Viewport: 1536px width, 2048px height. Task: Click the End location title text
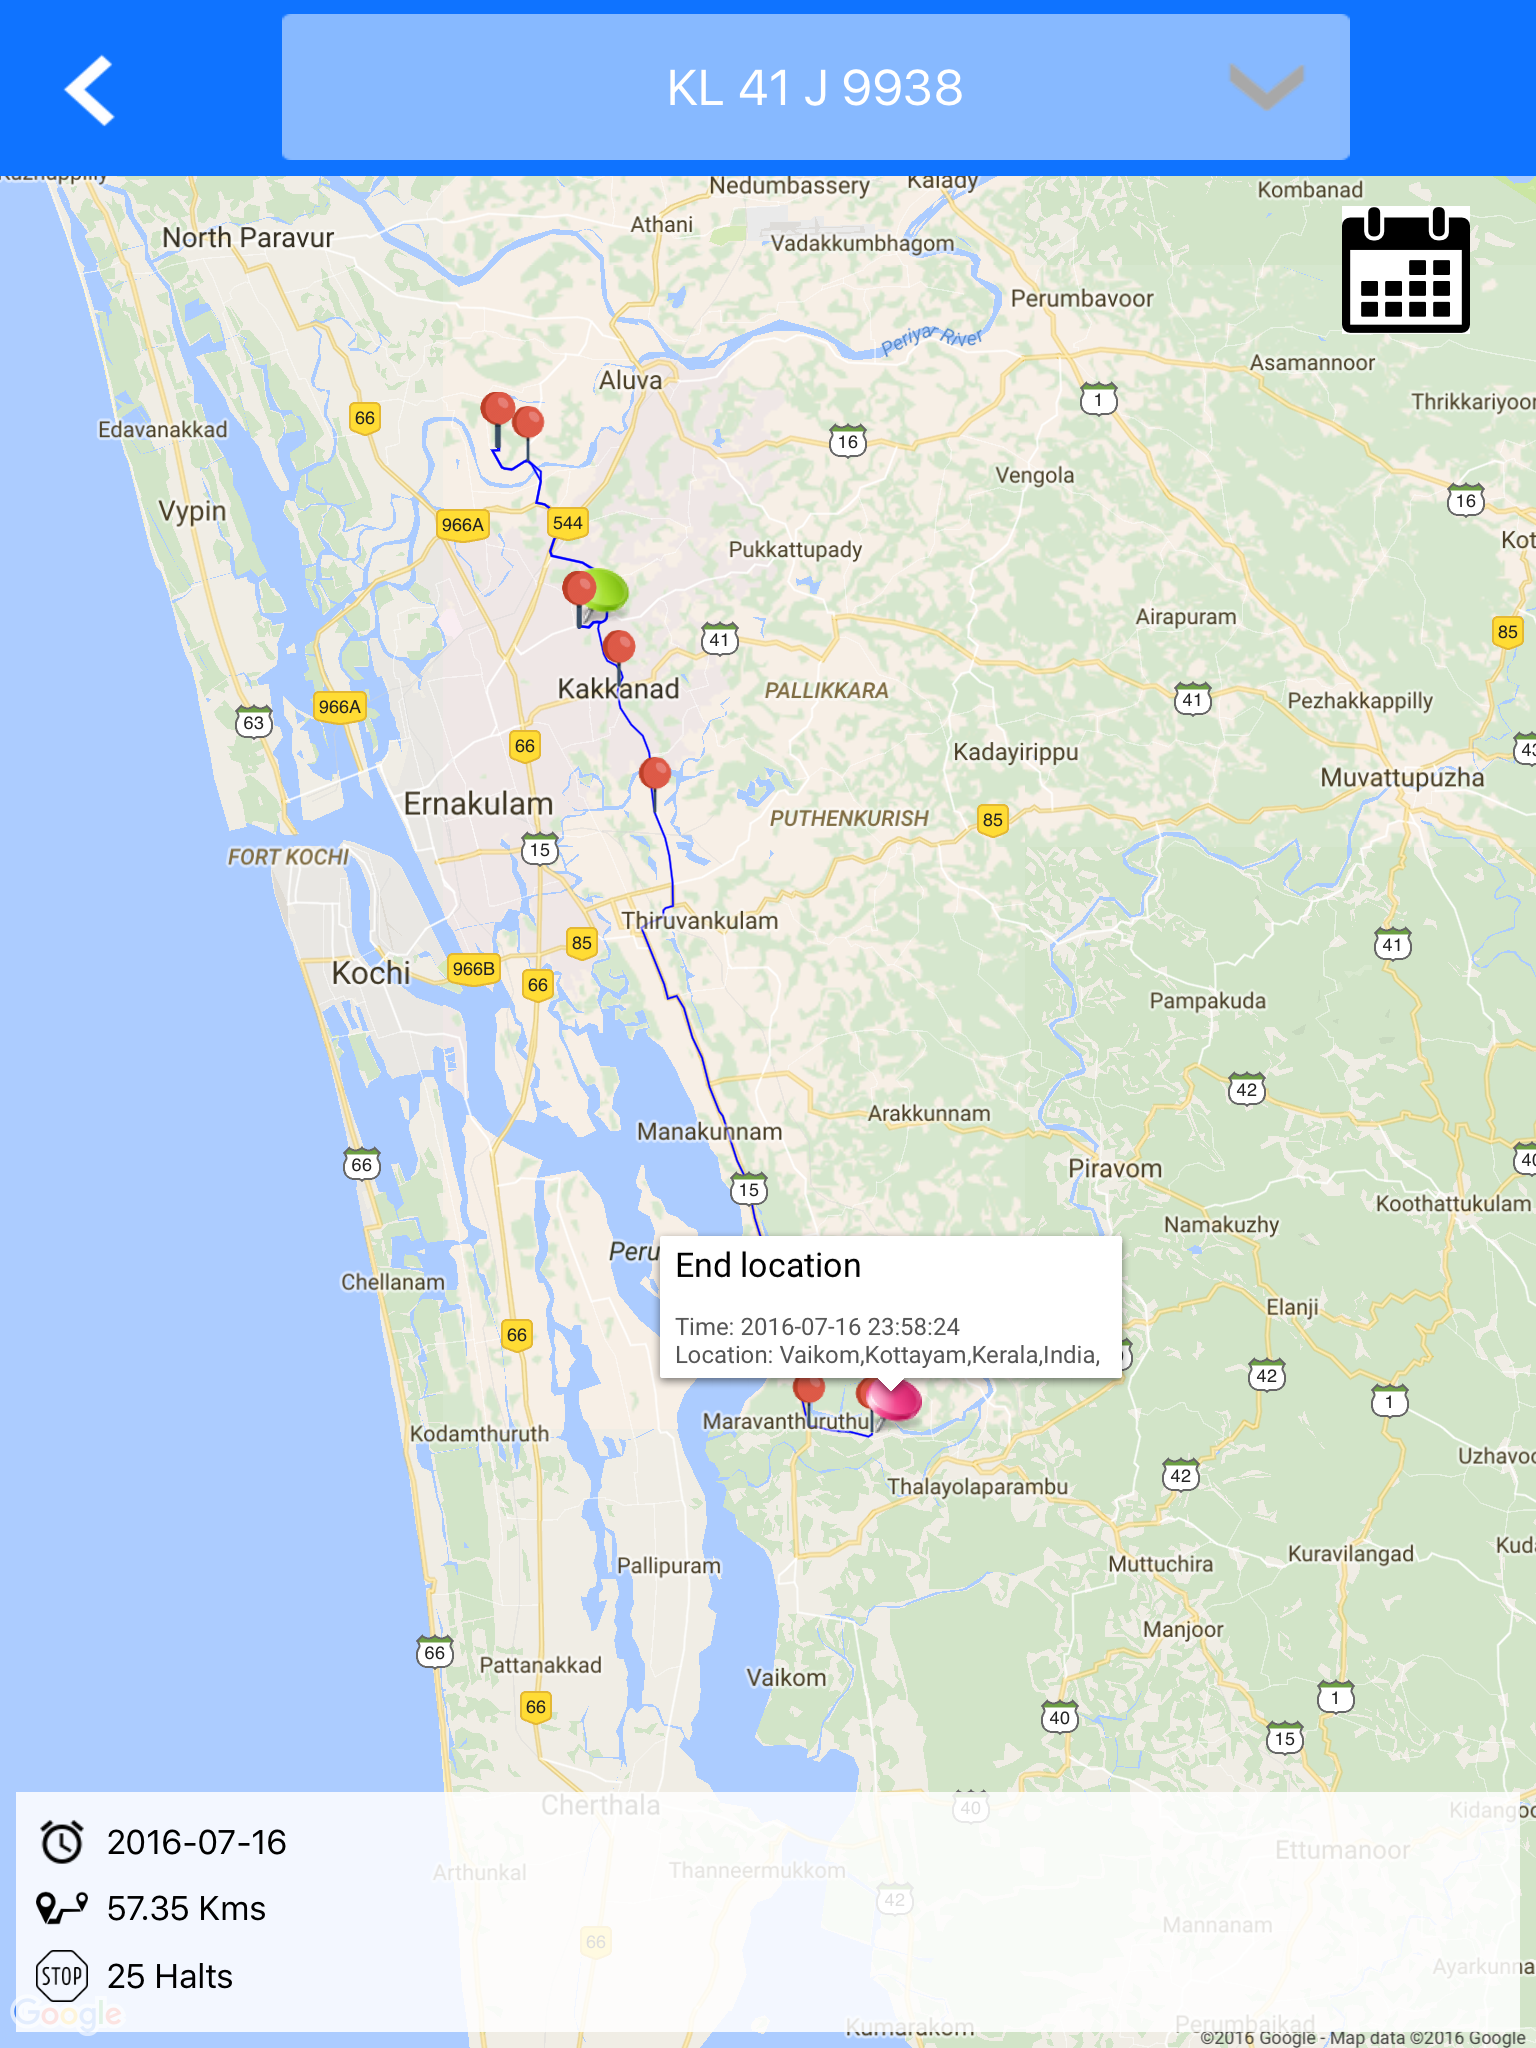[x=768, y=1265]
